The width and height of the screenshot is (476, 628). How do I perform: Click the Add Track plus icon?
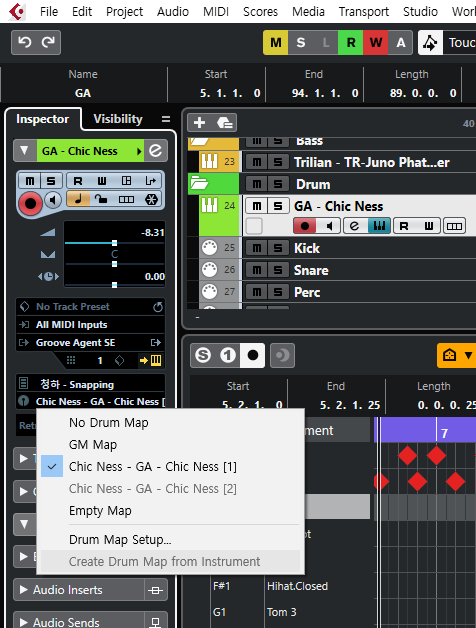click(x=200, y=123)
